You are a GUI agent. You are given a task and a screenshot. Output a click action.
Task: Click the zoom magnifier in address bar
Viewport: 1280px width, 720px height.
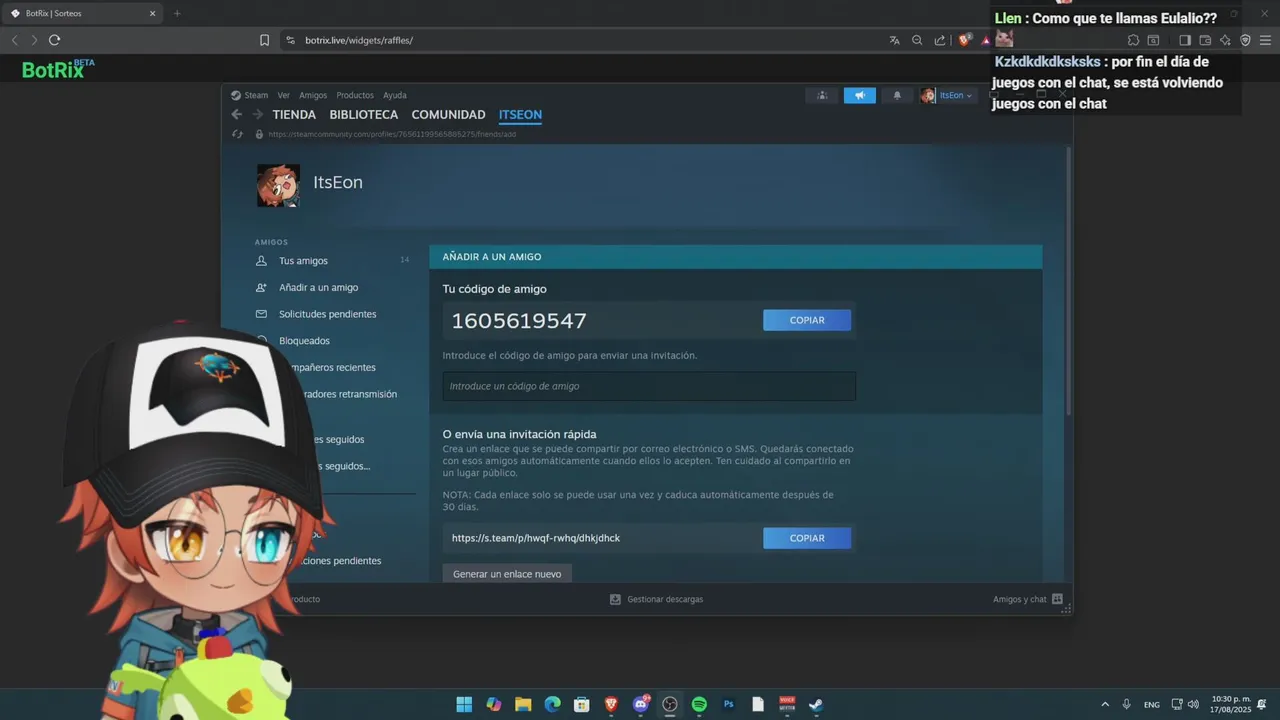coord(917,40)
